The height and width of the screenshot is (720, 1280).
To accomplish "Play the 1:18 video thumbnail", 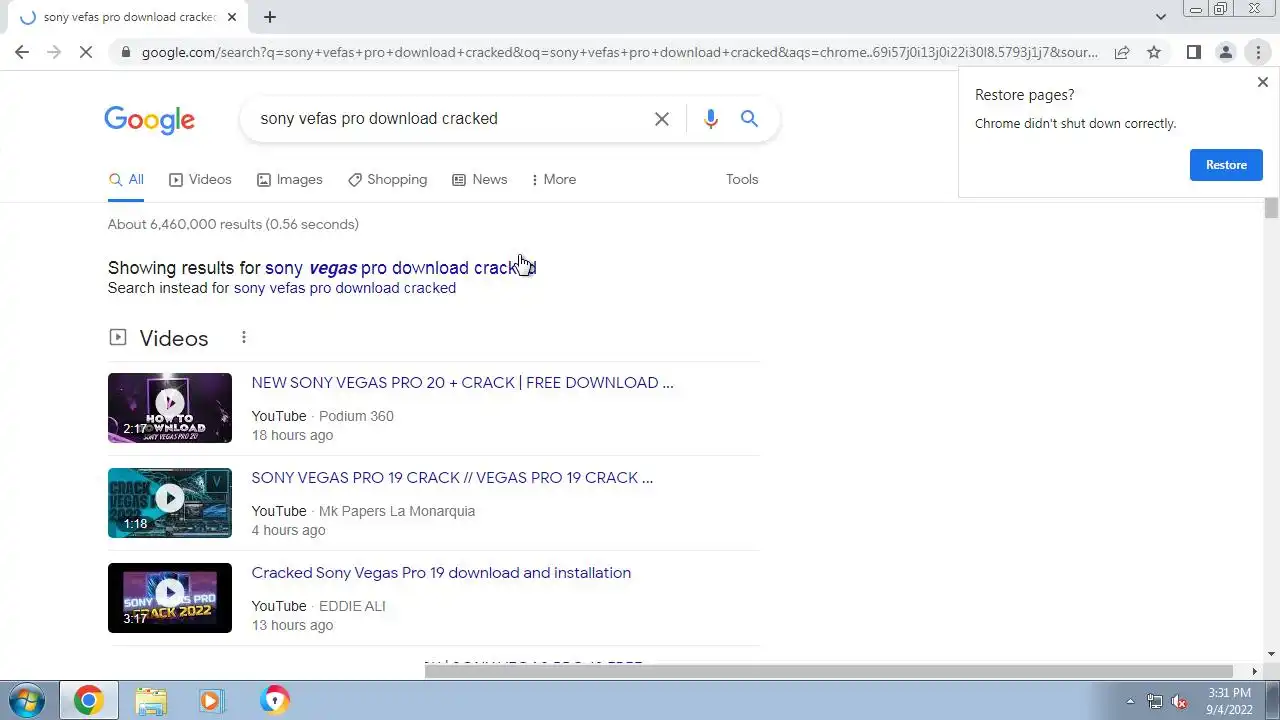I will [170, 503].
